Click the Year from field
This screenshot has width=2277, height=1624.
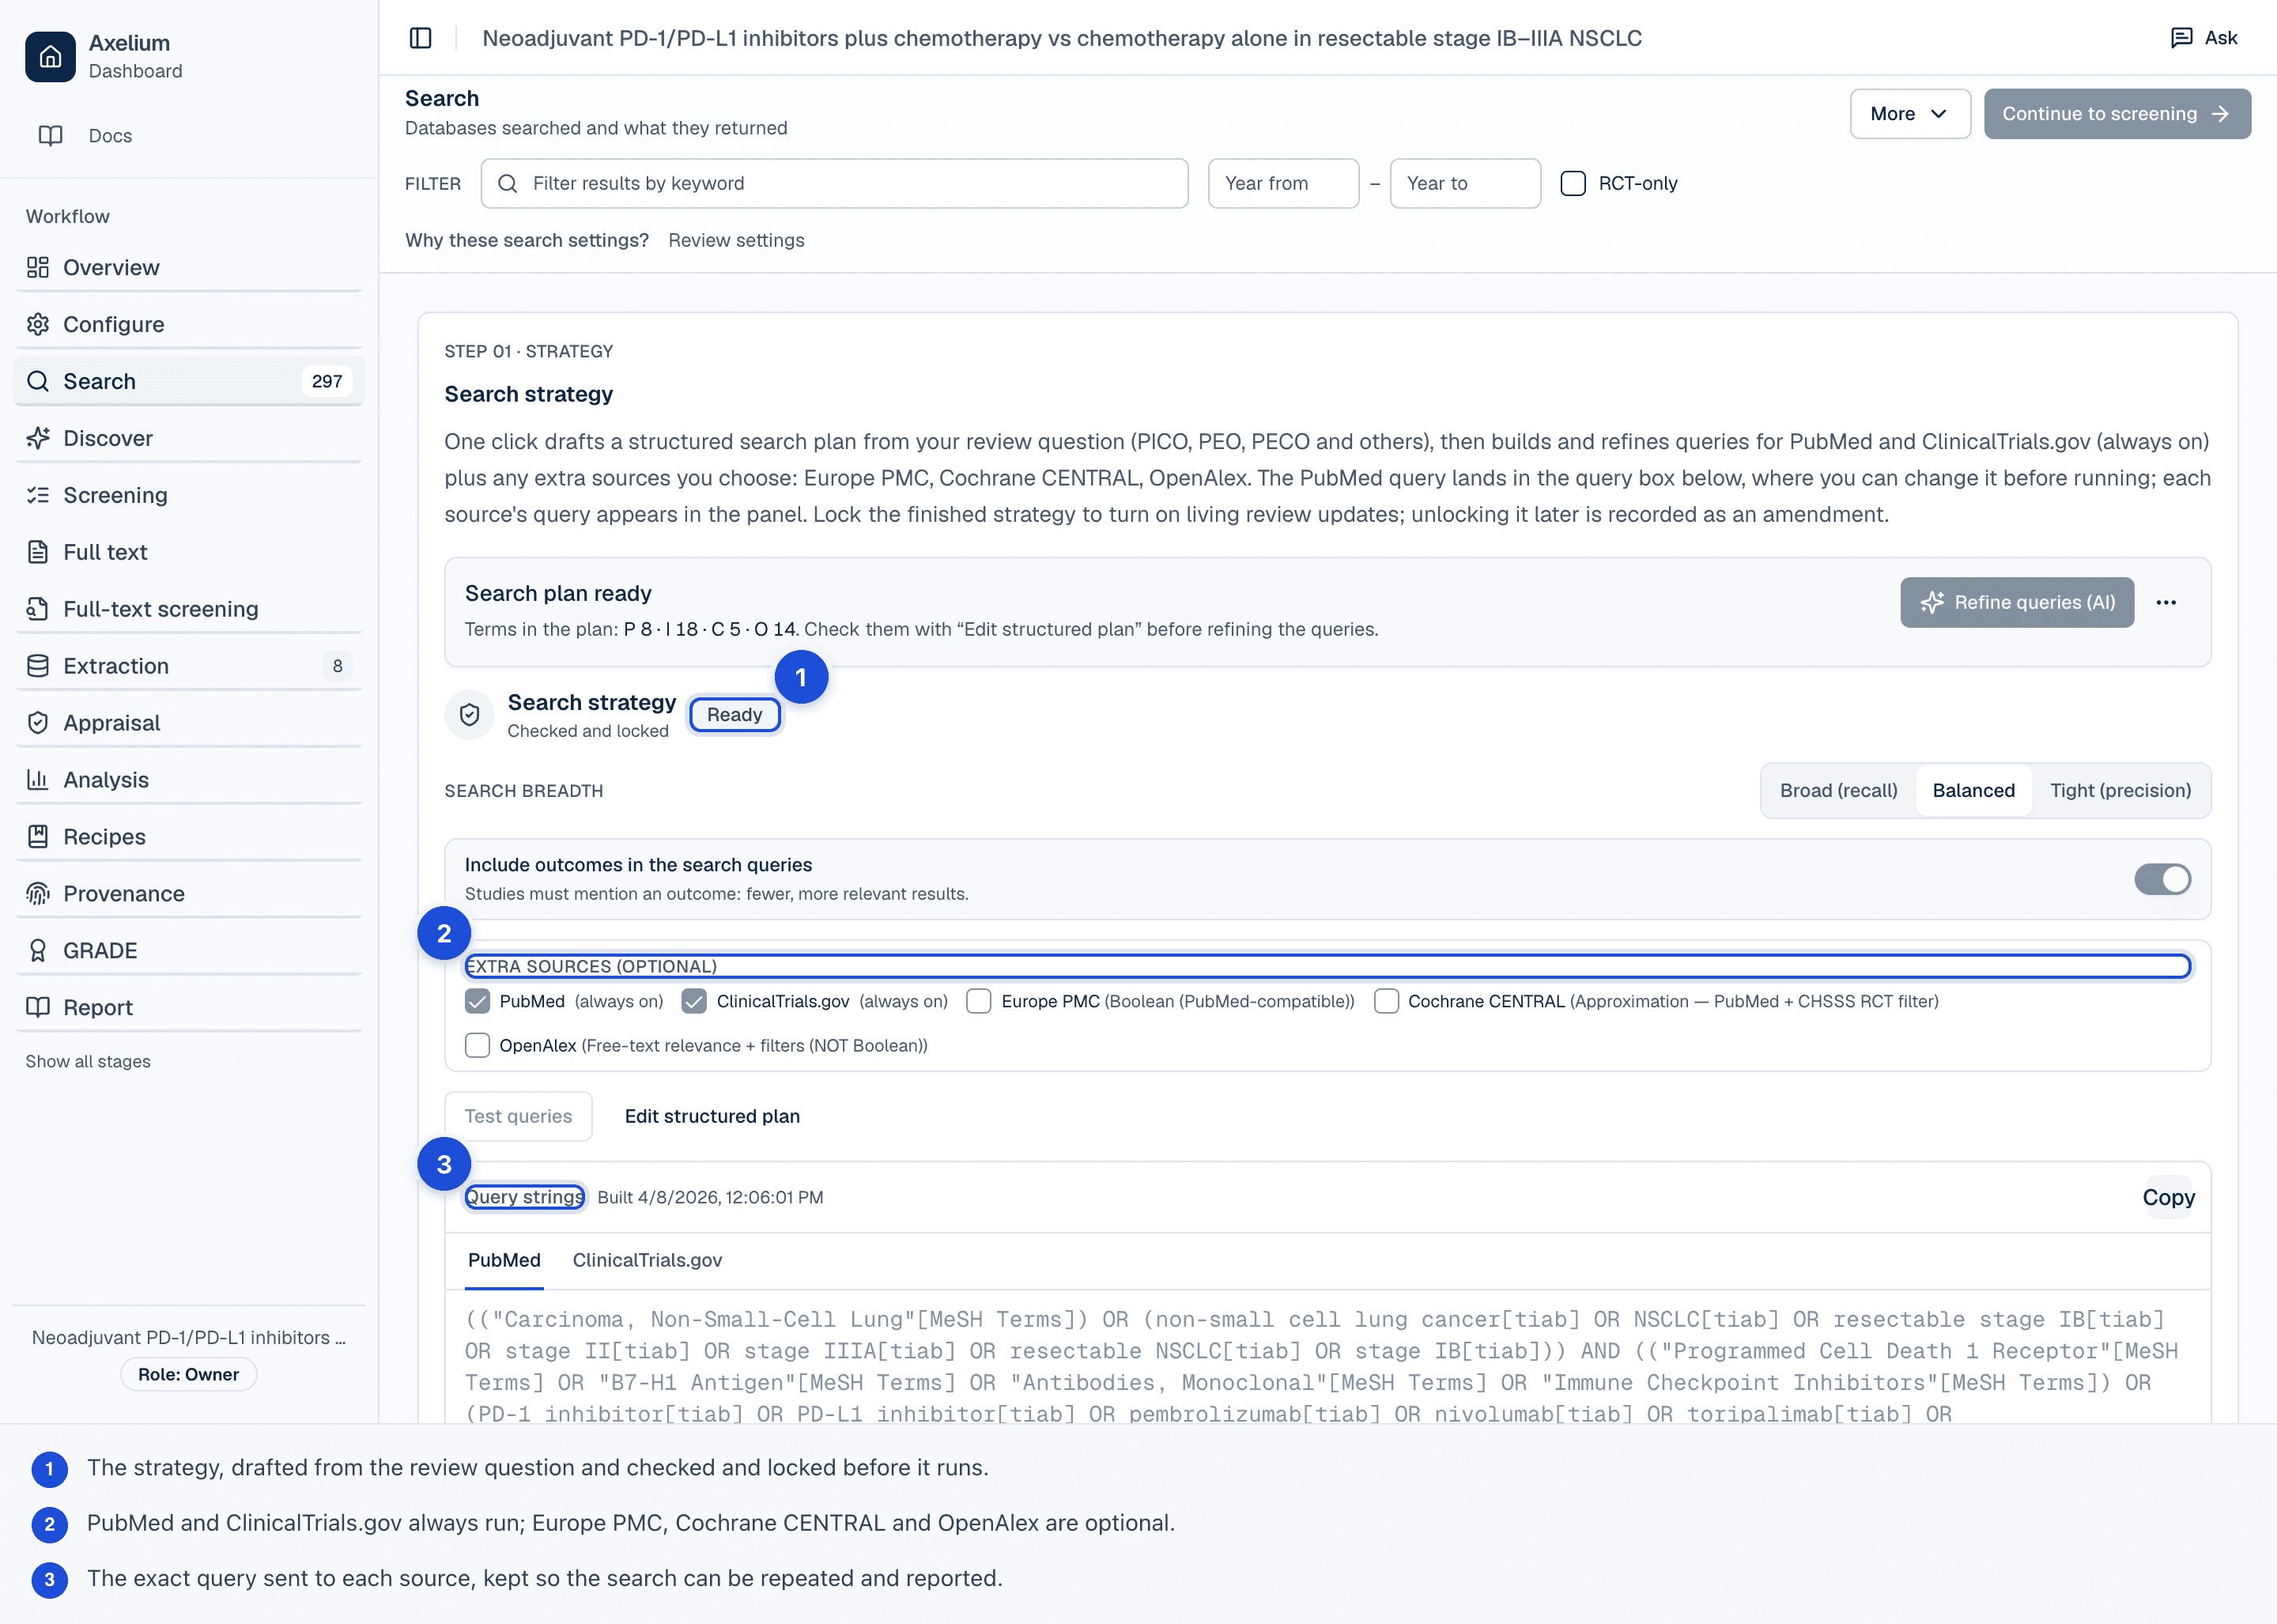click(x=1283, y=183)
